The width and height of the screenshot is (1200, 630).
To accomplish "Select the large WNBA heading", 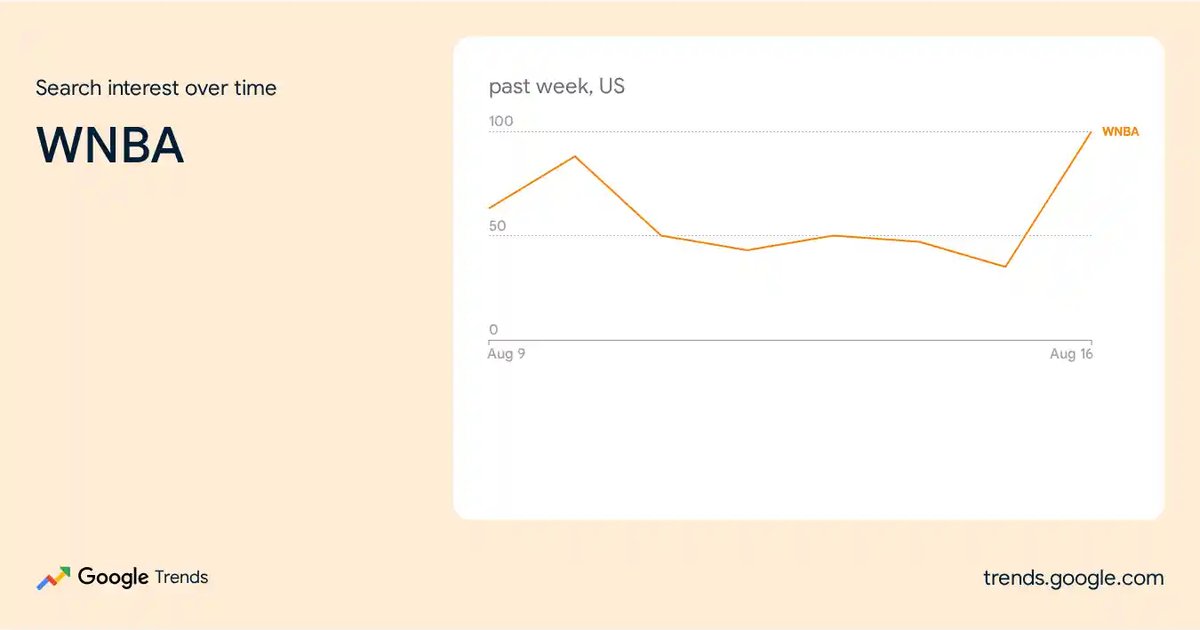I will 110,146.
